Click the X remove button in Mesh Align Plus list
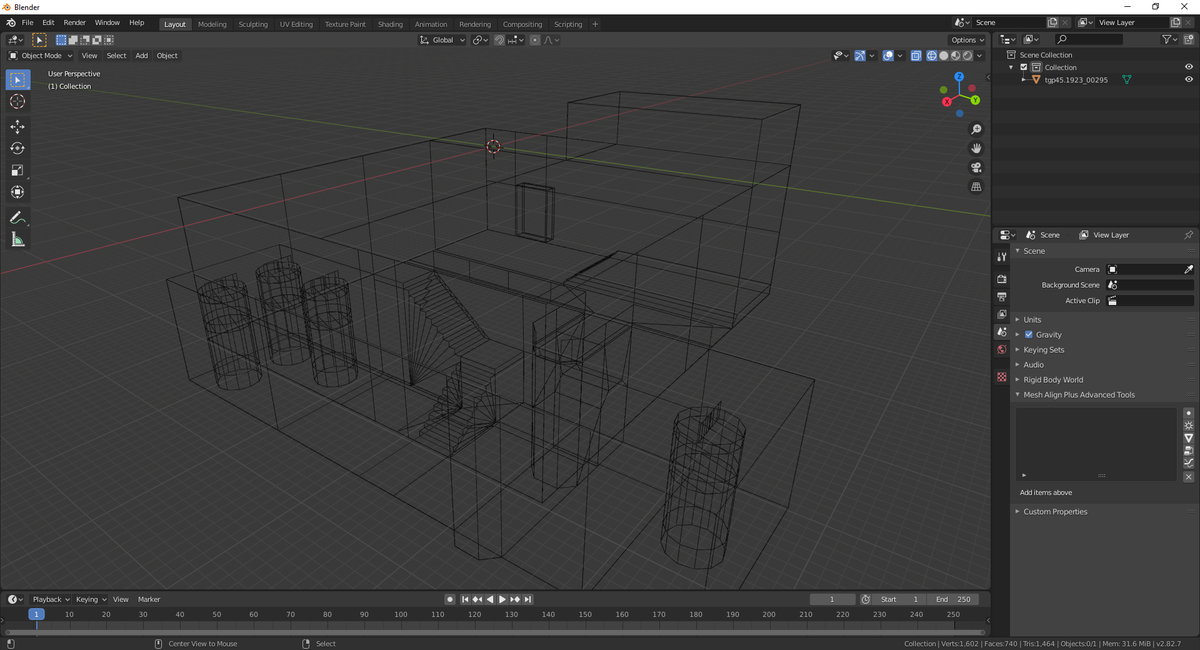Image resolution: width=1200 pixels, height=650 pixels. point(1188,477)
